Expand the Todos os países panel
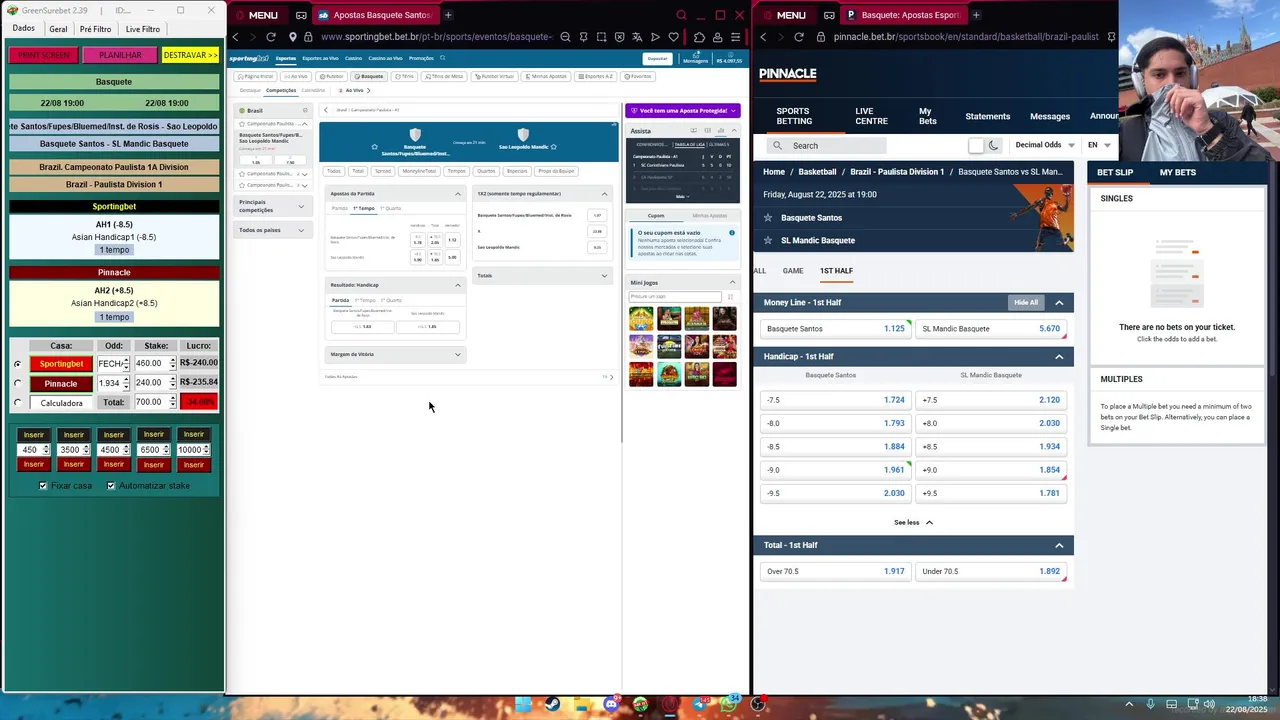Screen dimensions: 1280x720 272,230
